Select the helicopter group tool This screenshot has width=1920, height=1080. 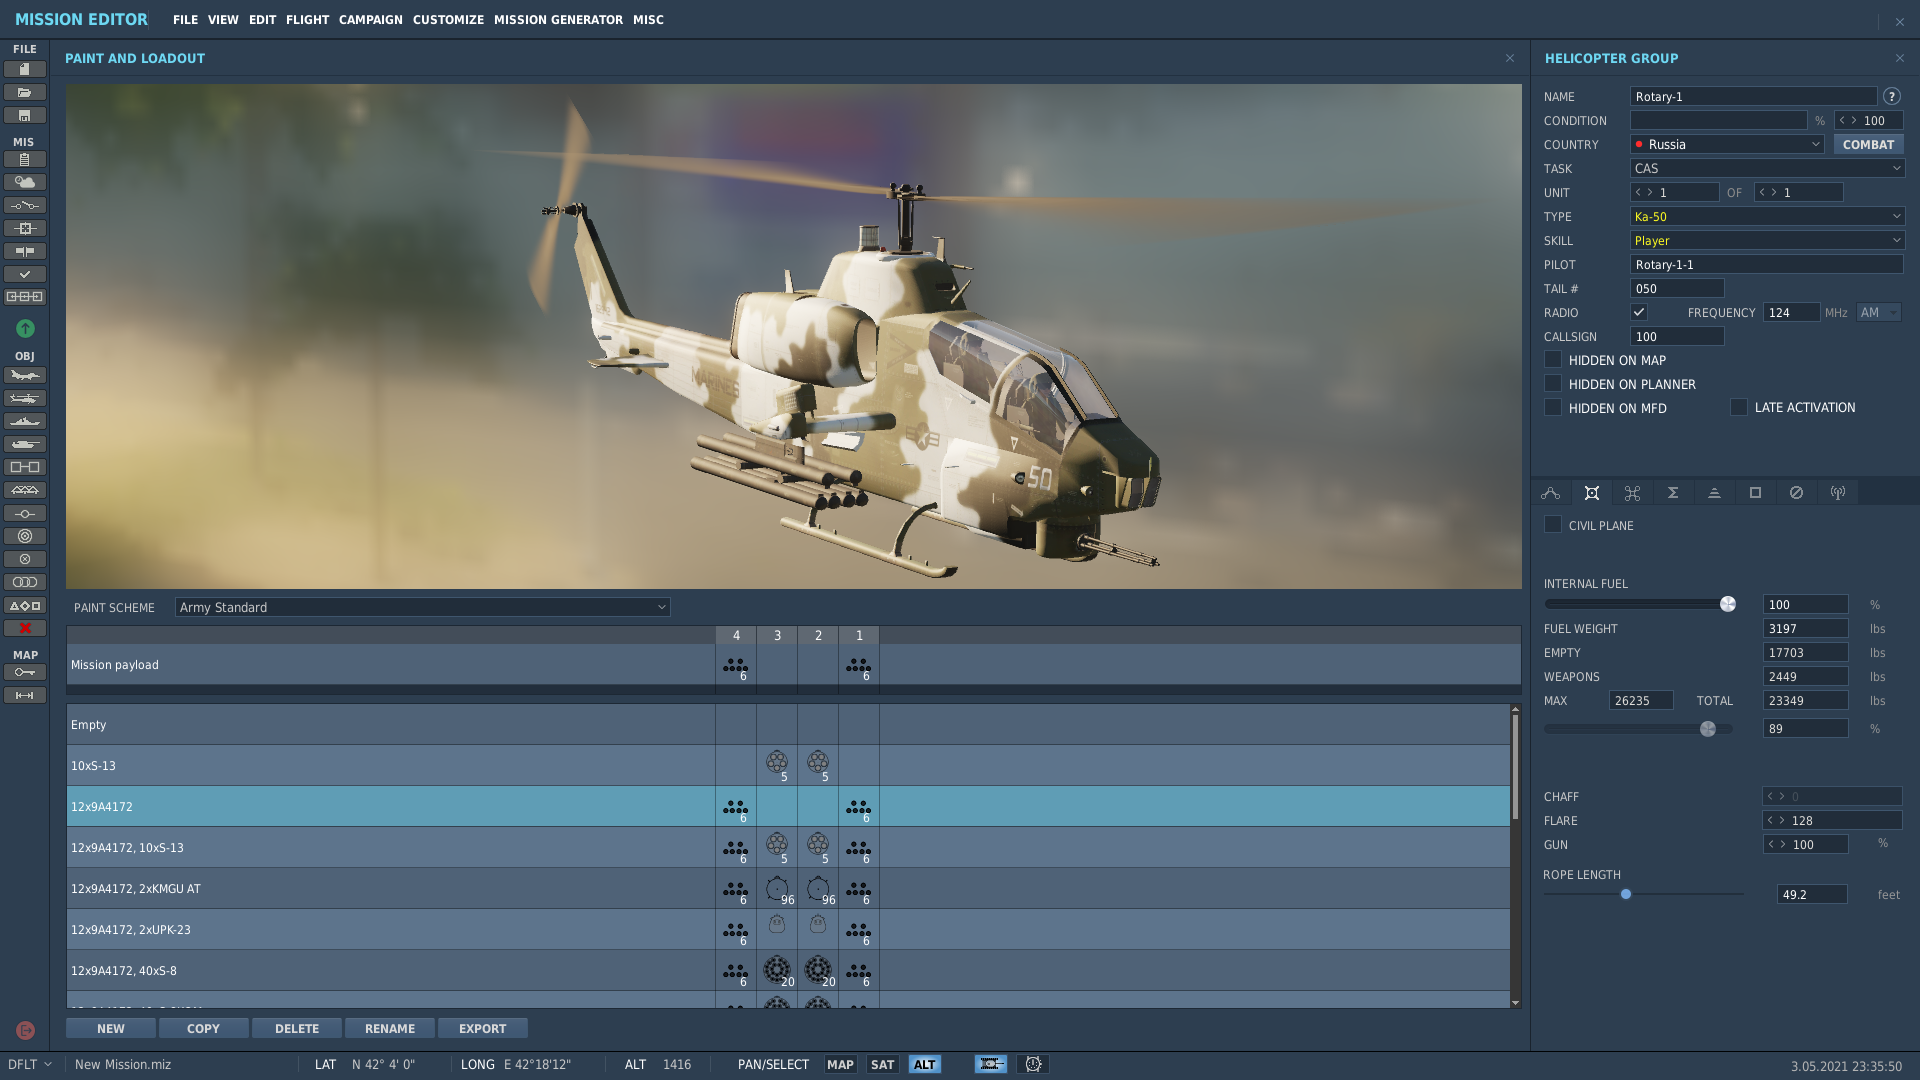(25, 398)
